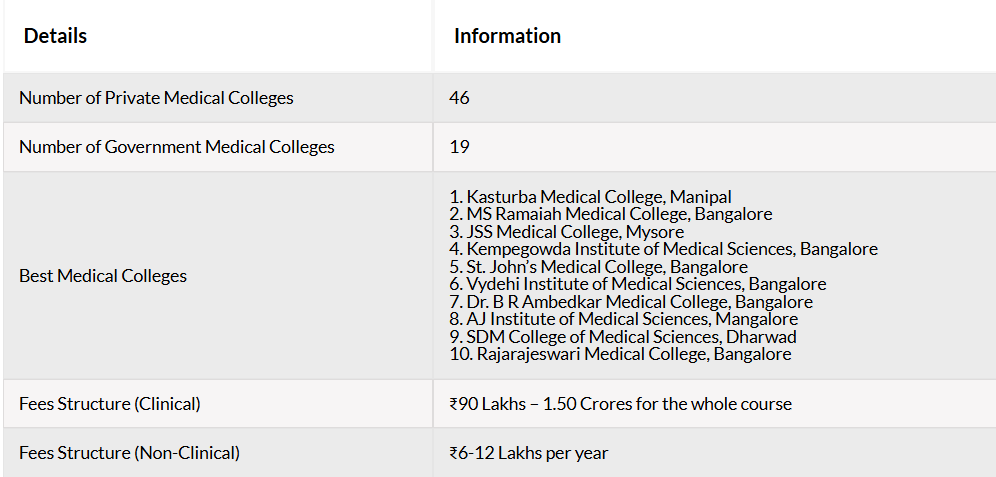Select Number of Private Medical Colleges cell
996x477 pixels.
click(218, 98)
